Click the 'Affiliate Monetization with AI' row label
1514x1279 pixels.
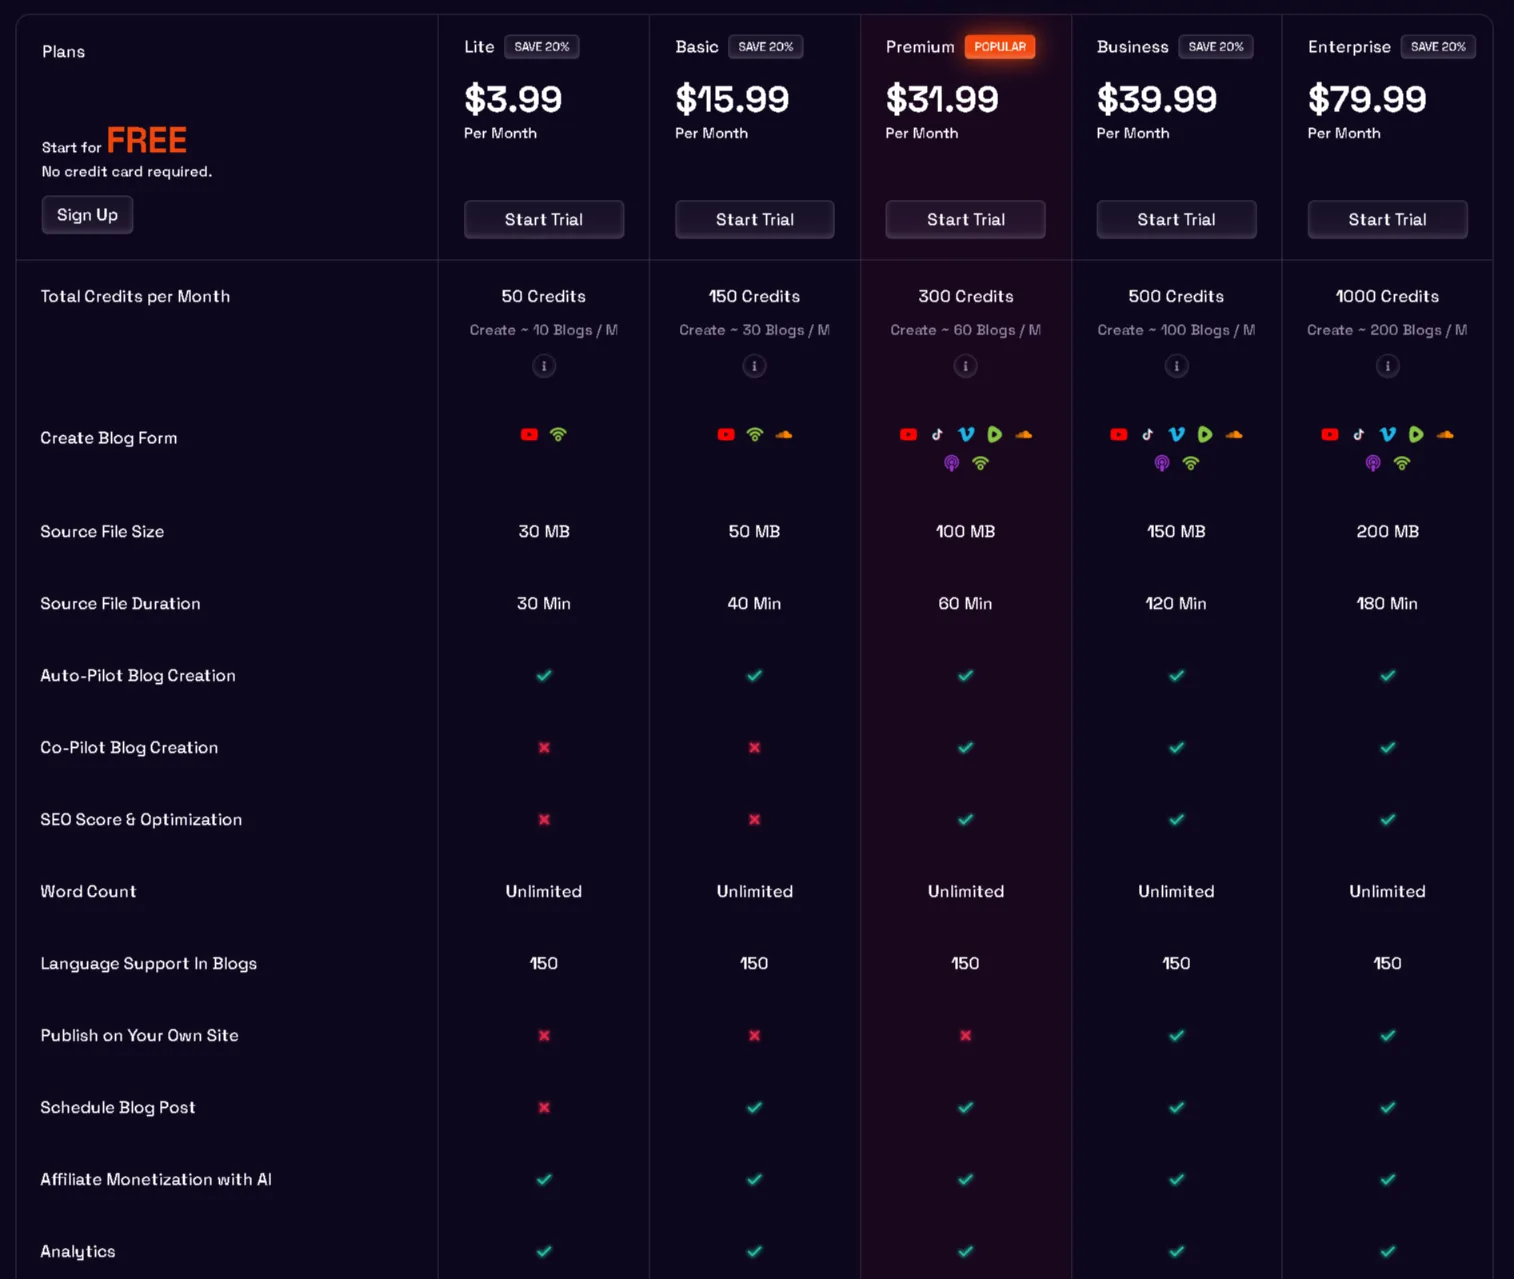[x=156, y=1180]
